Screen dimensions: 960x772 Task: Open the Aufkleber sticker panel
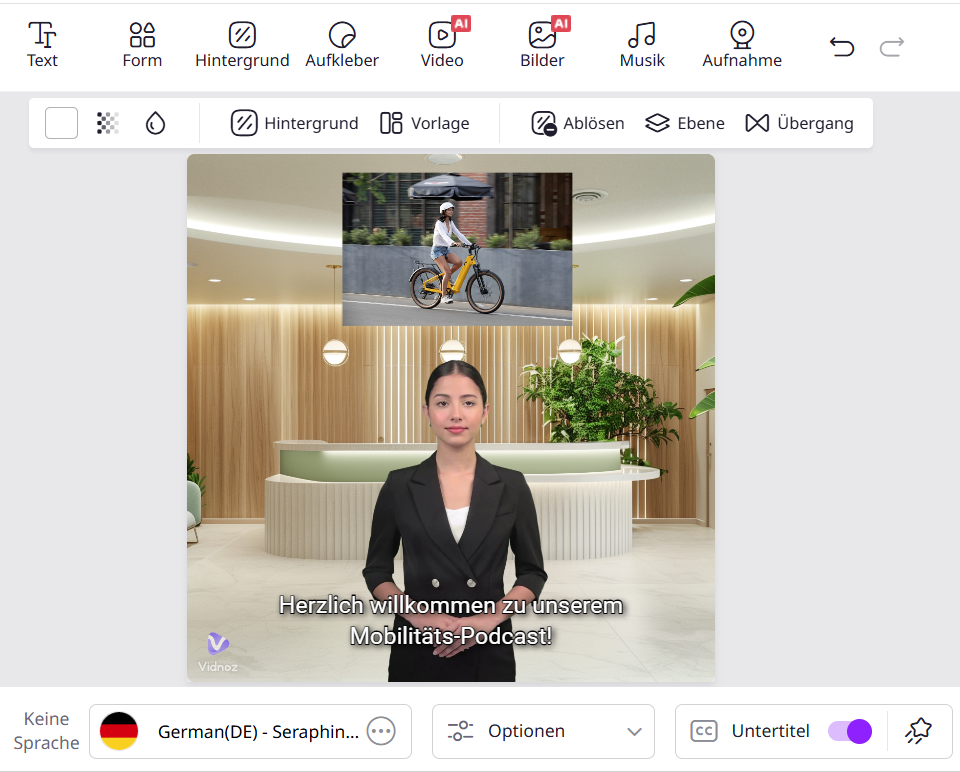coord(342,45)
